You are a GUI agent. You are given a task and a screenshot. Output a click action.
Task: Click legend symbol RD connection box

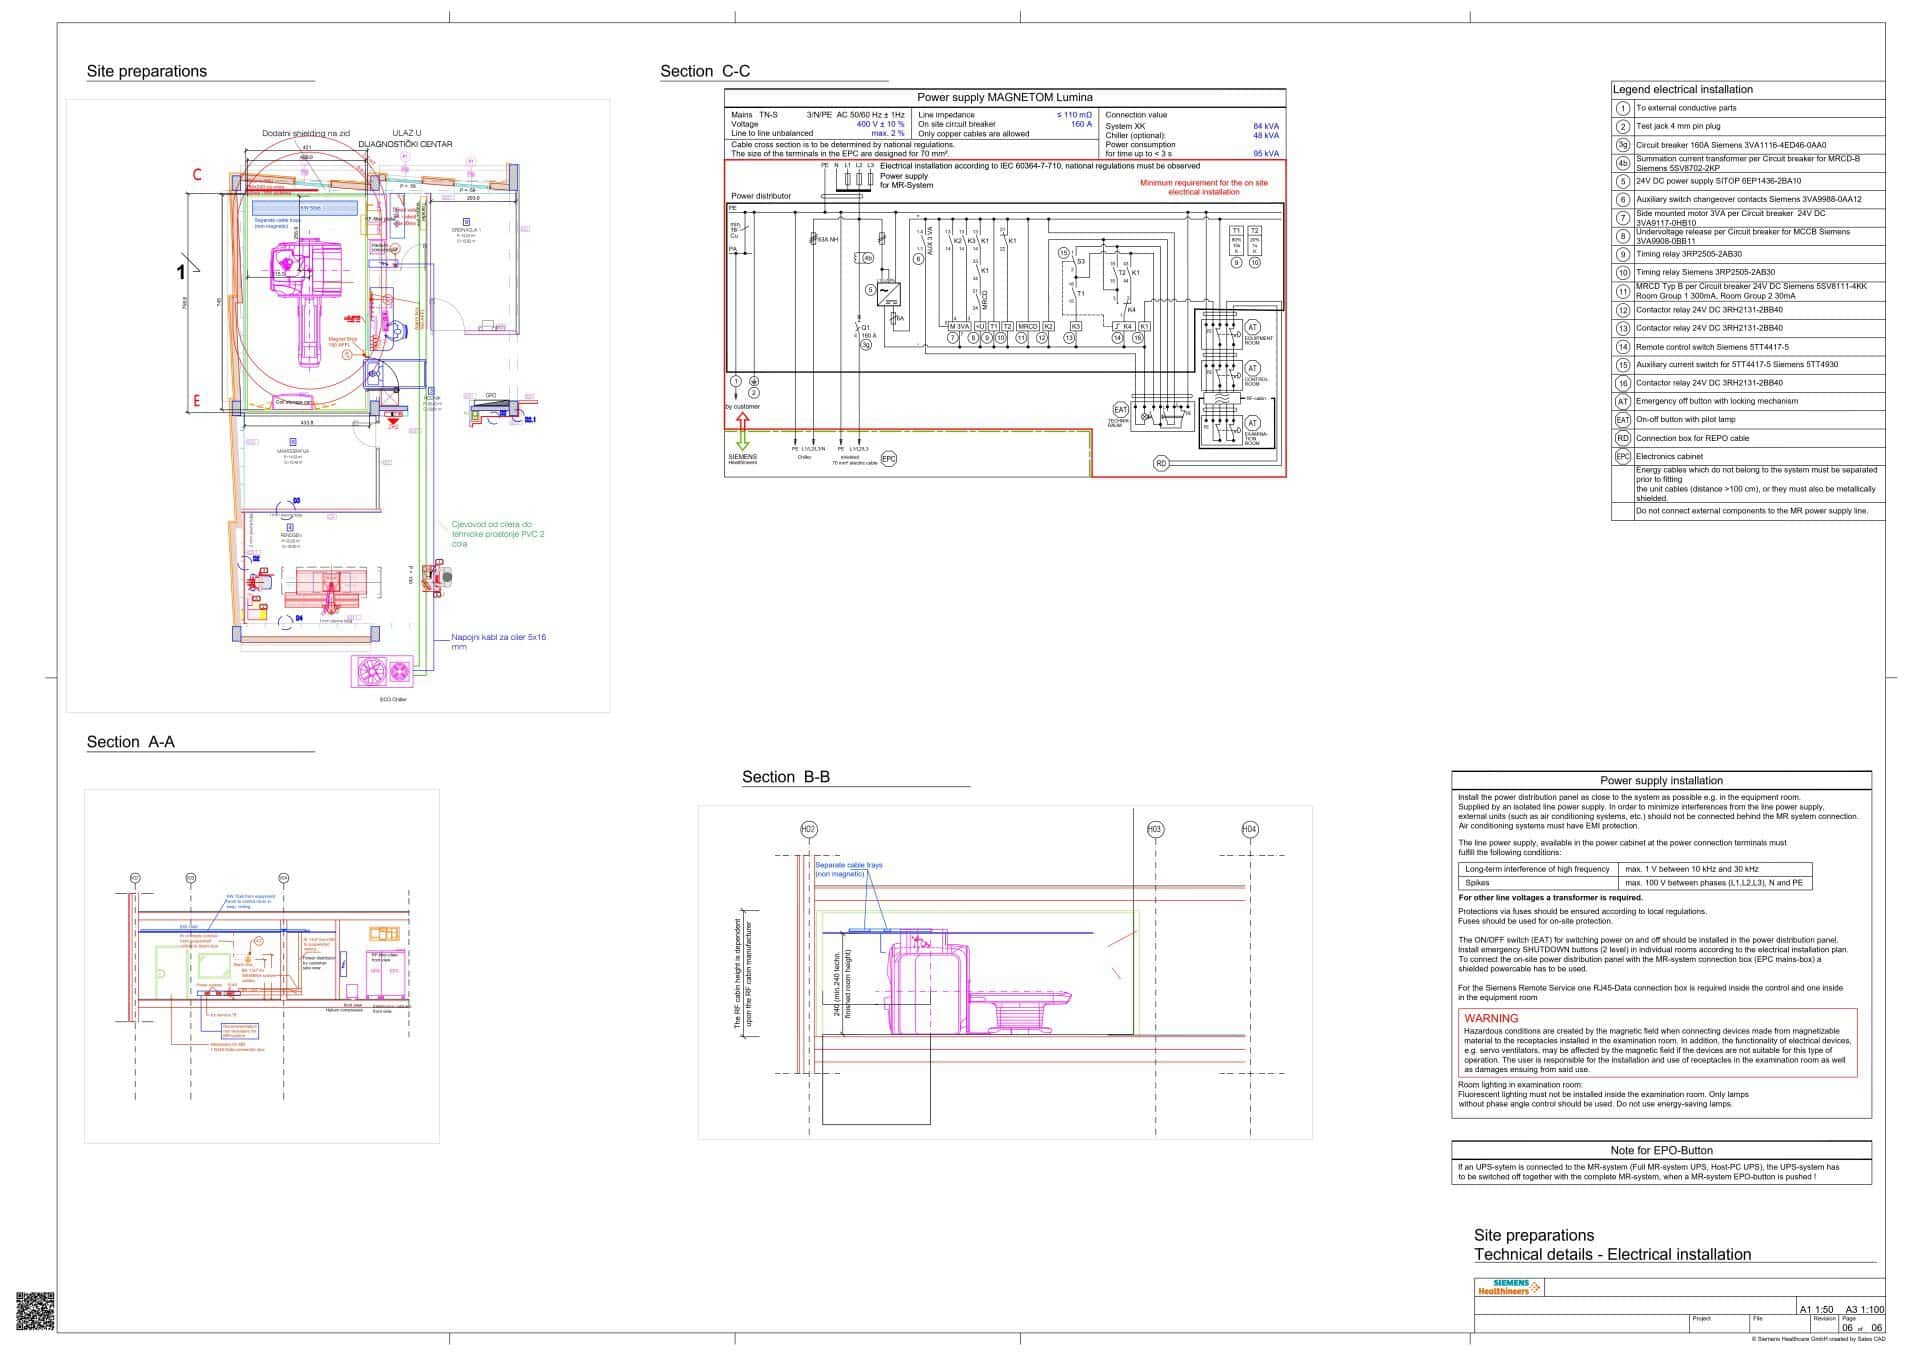pyautogui.click(x=1623, y=438)
